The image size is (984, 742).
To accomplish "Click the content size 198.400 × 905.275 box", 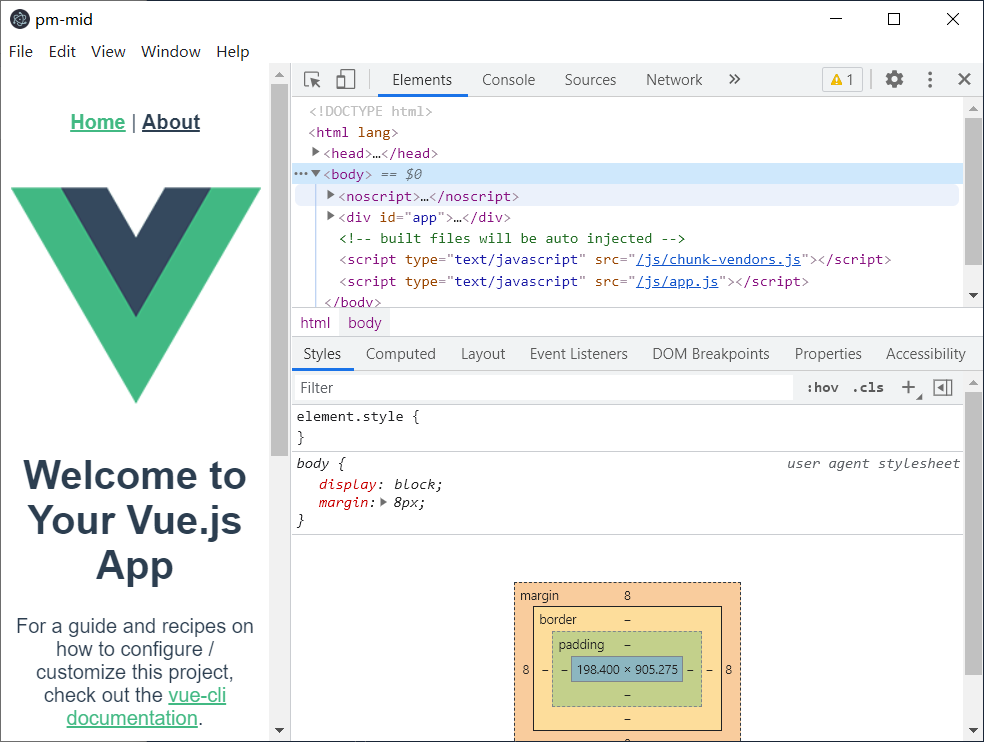I will [x=627, y=669].
